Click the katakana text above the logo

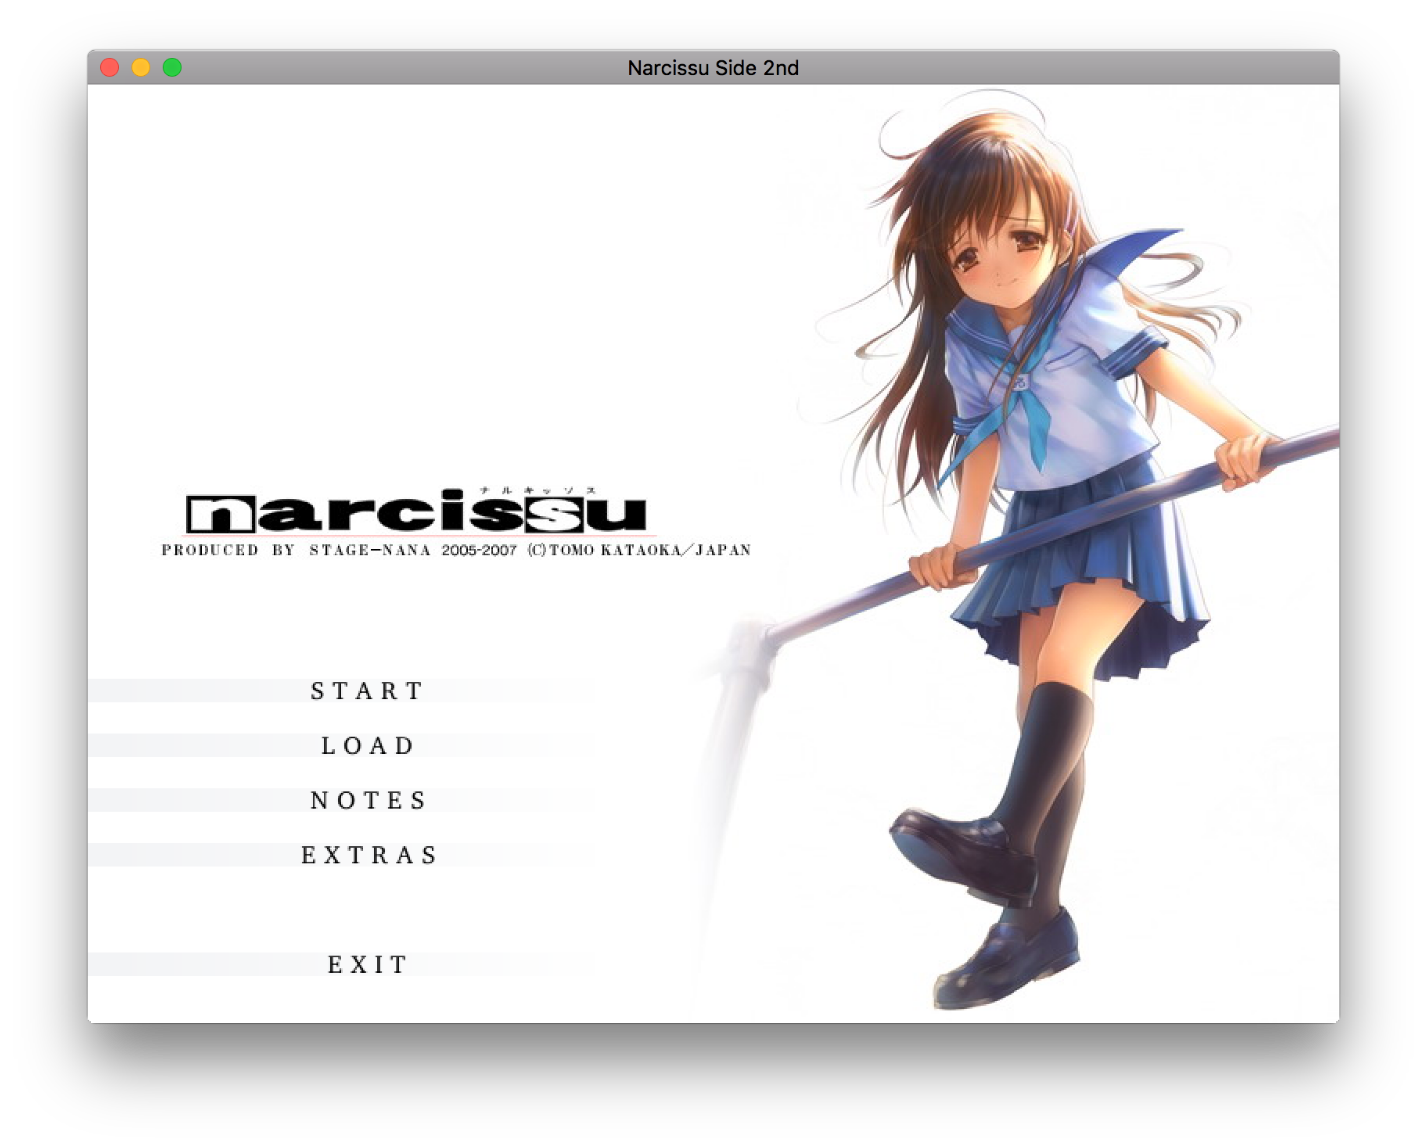(537, 490)
